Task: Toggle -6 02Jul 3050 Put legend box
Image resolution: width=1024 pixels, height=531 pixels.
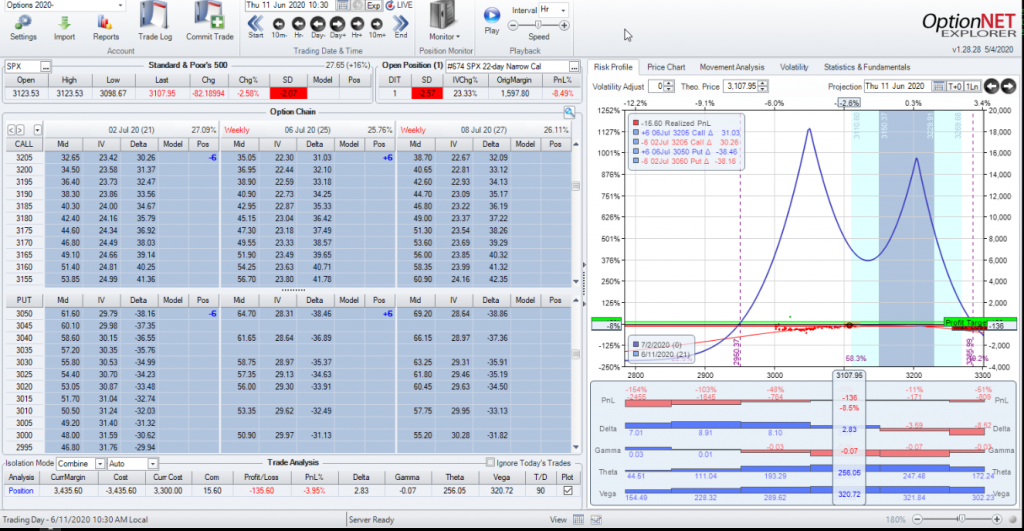Action: coord(635,161)
